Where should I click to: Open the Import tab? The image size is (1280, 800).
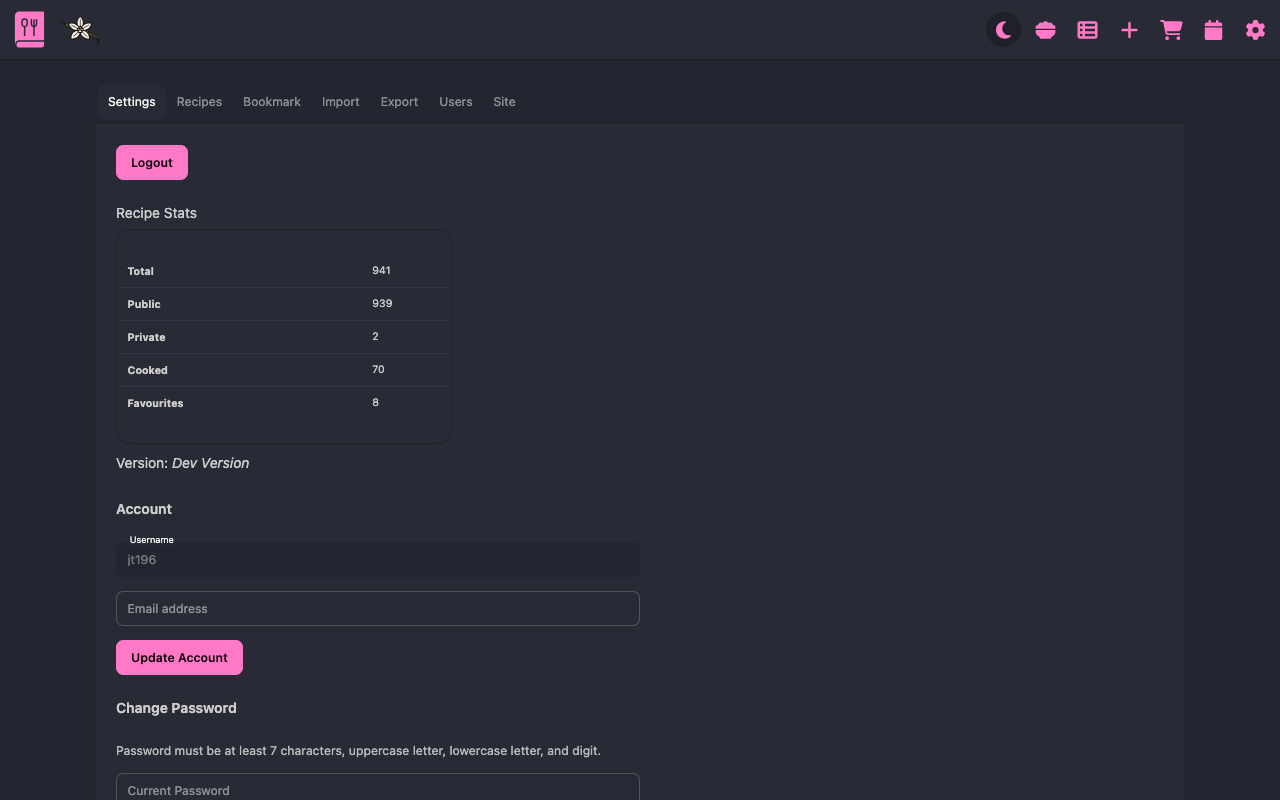click(341, 102)
